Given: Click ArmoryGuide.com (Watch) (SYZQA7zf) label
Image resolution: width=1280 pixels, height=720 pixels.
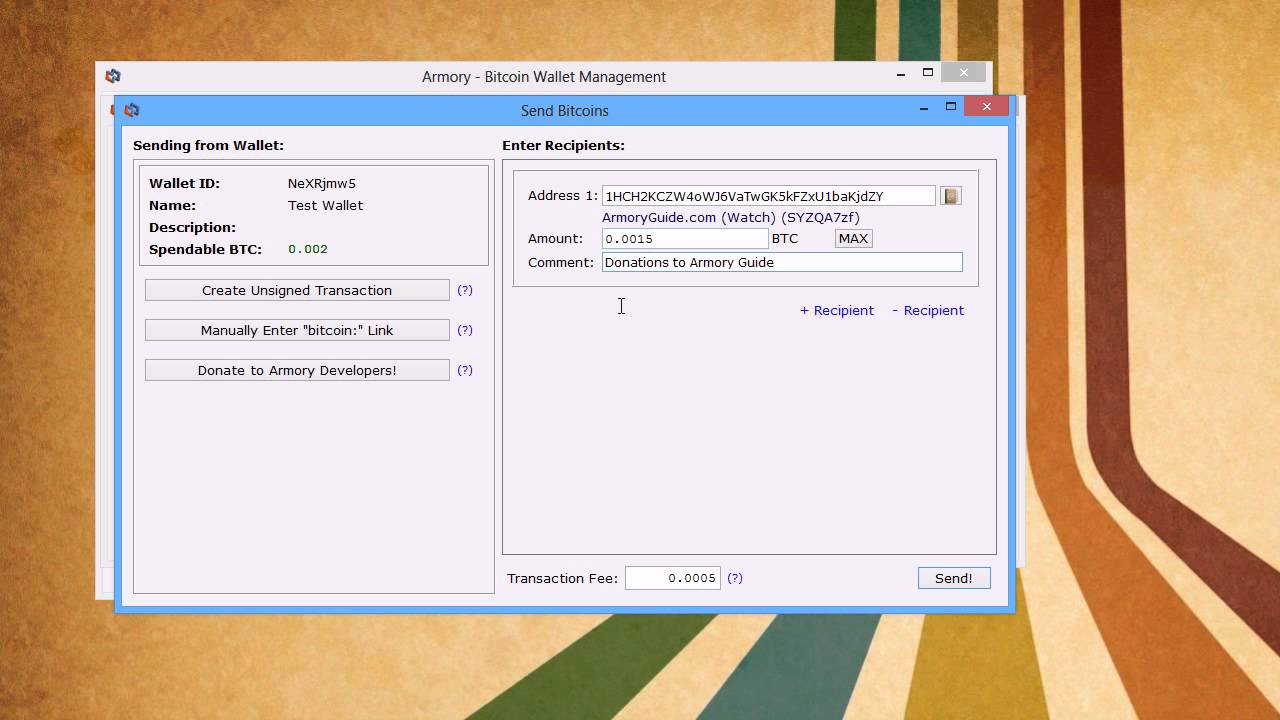Looking at the screenshot, I should pos(731,217).
